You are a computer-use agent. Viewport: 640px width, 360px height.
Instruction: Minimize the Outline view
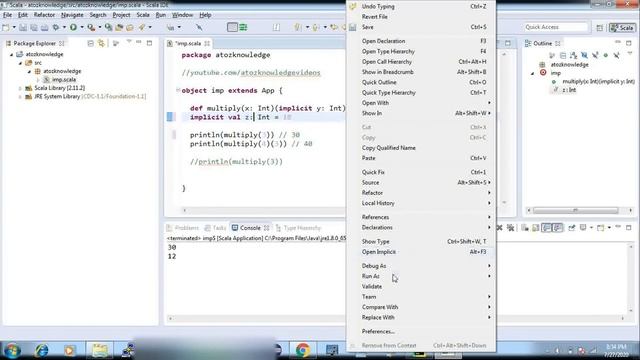[x=618, y=43]
